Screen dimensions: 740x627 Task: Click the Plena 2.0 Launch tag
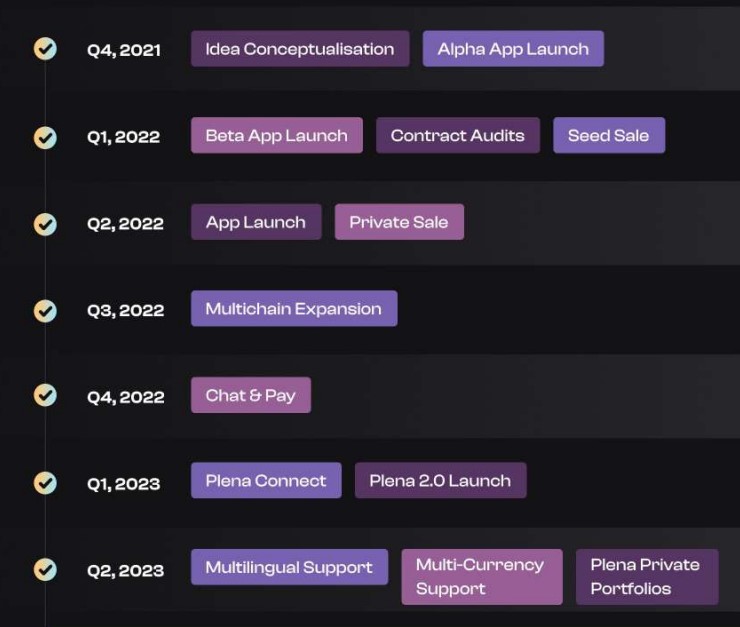tap(440, 481)
